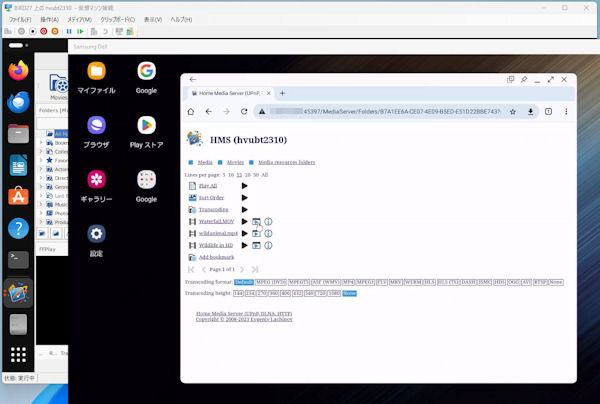Reload the Home Media Server page

(x=244, y=111)
